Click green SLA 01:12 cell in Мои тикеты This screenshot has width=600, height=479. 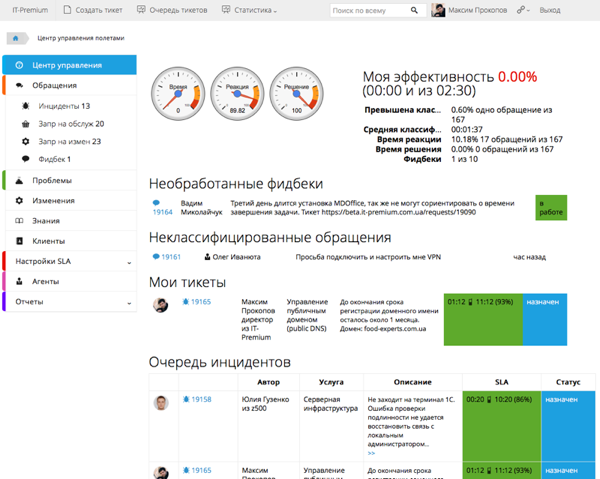(x=483, y=319)
